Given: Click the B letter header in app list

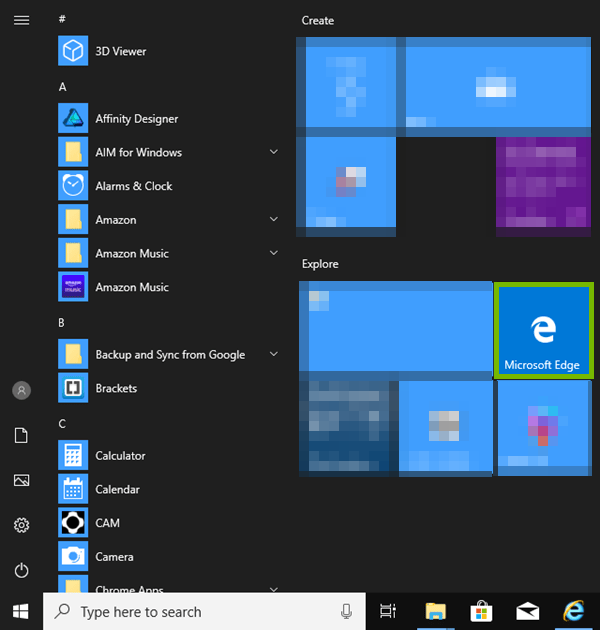Looking at the screenshot, I should [x=61, y=323].
